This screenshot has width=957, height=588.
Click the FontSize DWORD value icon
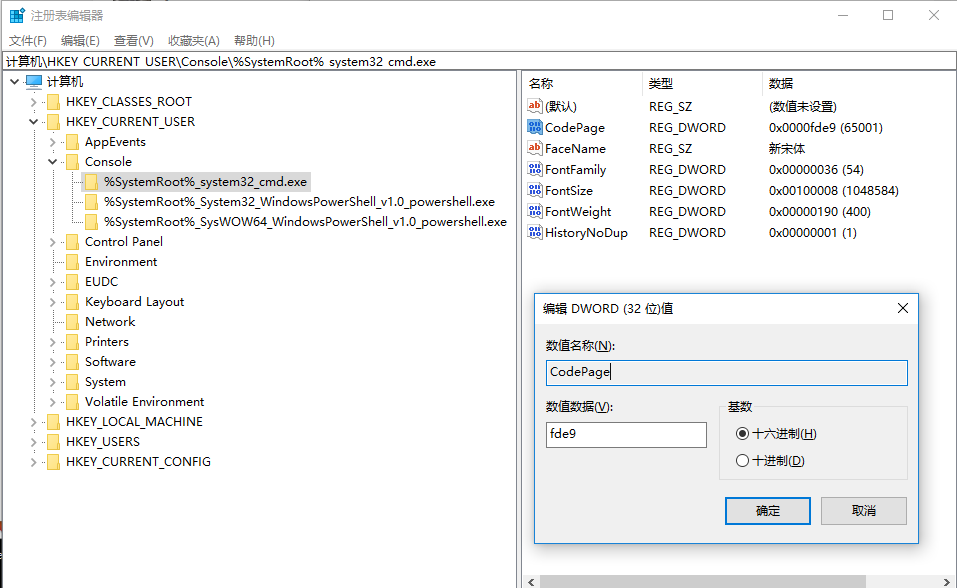pyautogui.click(x=535, y=190)
